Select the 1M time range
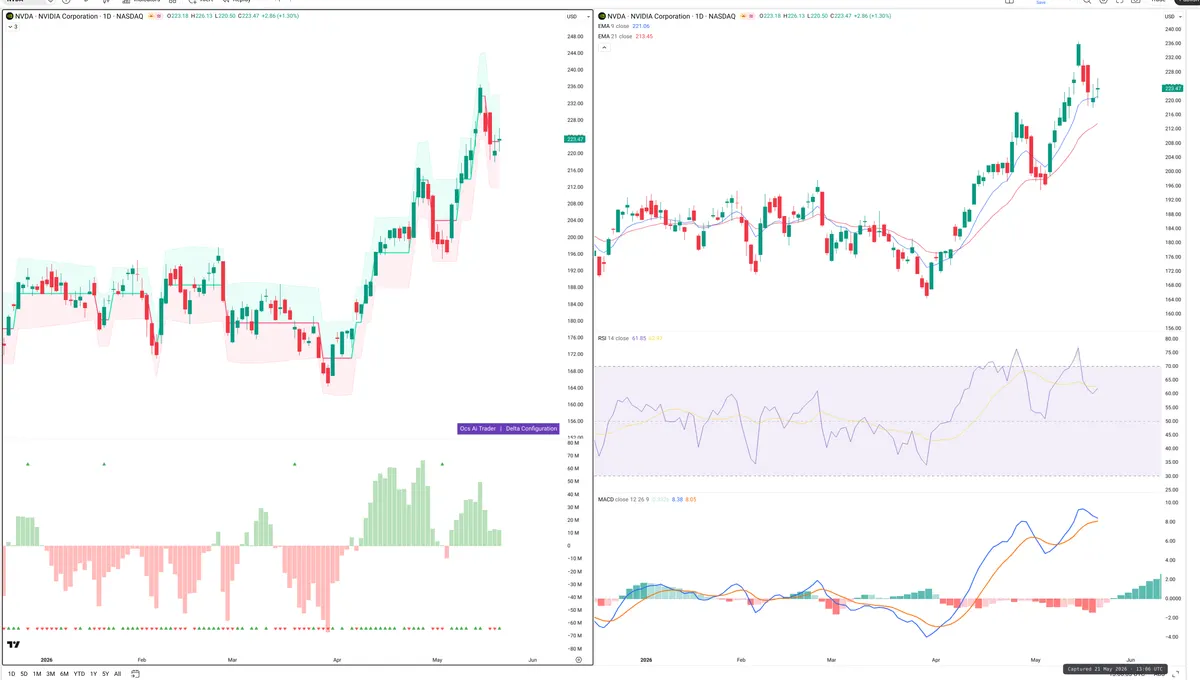Screen dimensions: 1200x680 pos(37,674)
